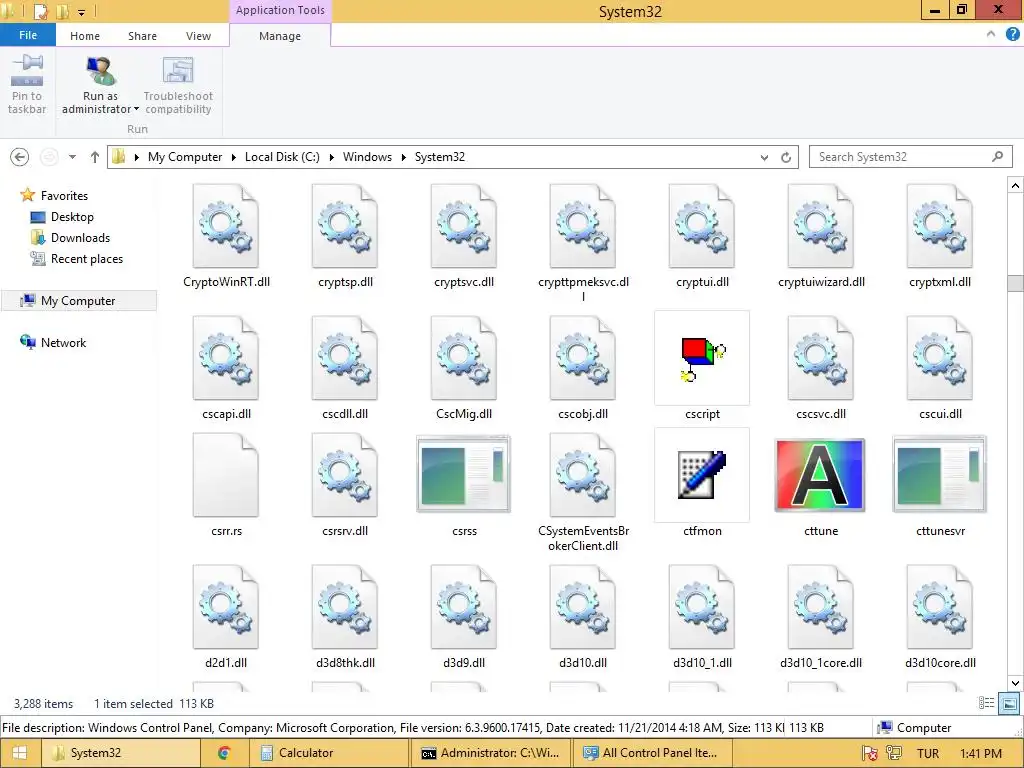Image resolution: width=1024 pixels, height=768 pixels.
Task: Expand the Quick Access Toolbar customize arrow
Action: (82, 12)
